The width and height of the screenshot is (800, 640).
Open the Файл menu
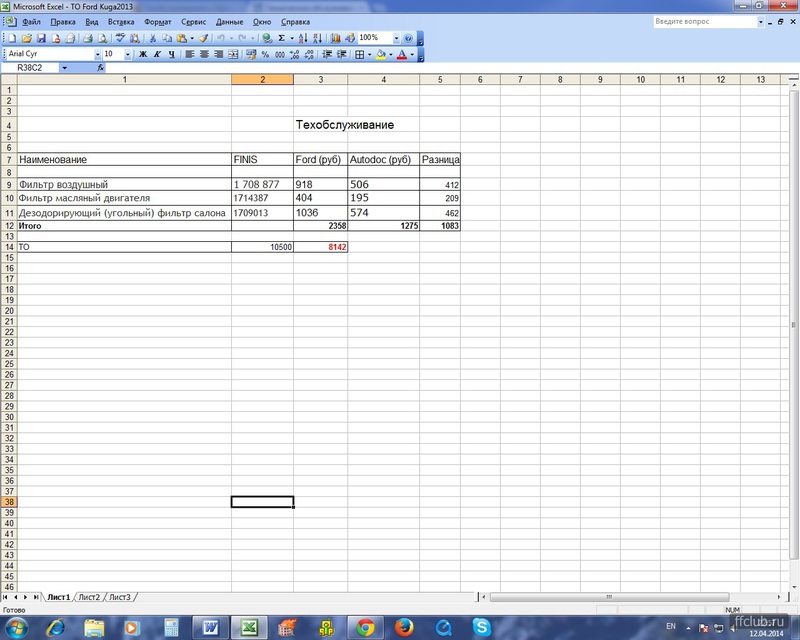[x=31, y=22]
